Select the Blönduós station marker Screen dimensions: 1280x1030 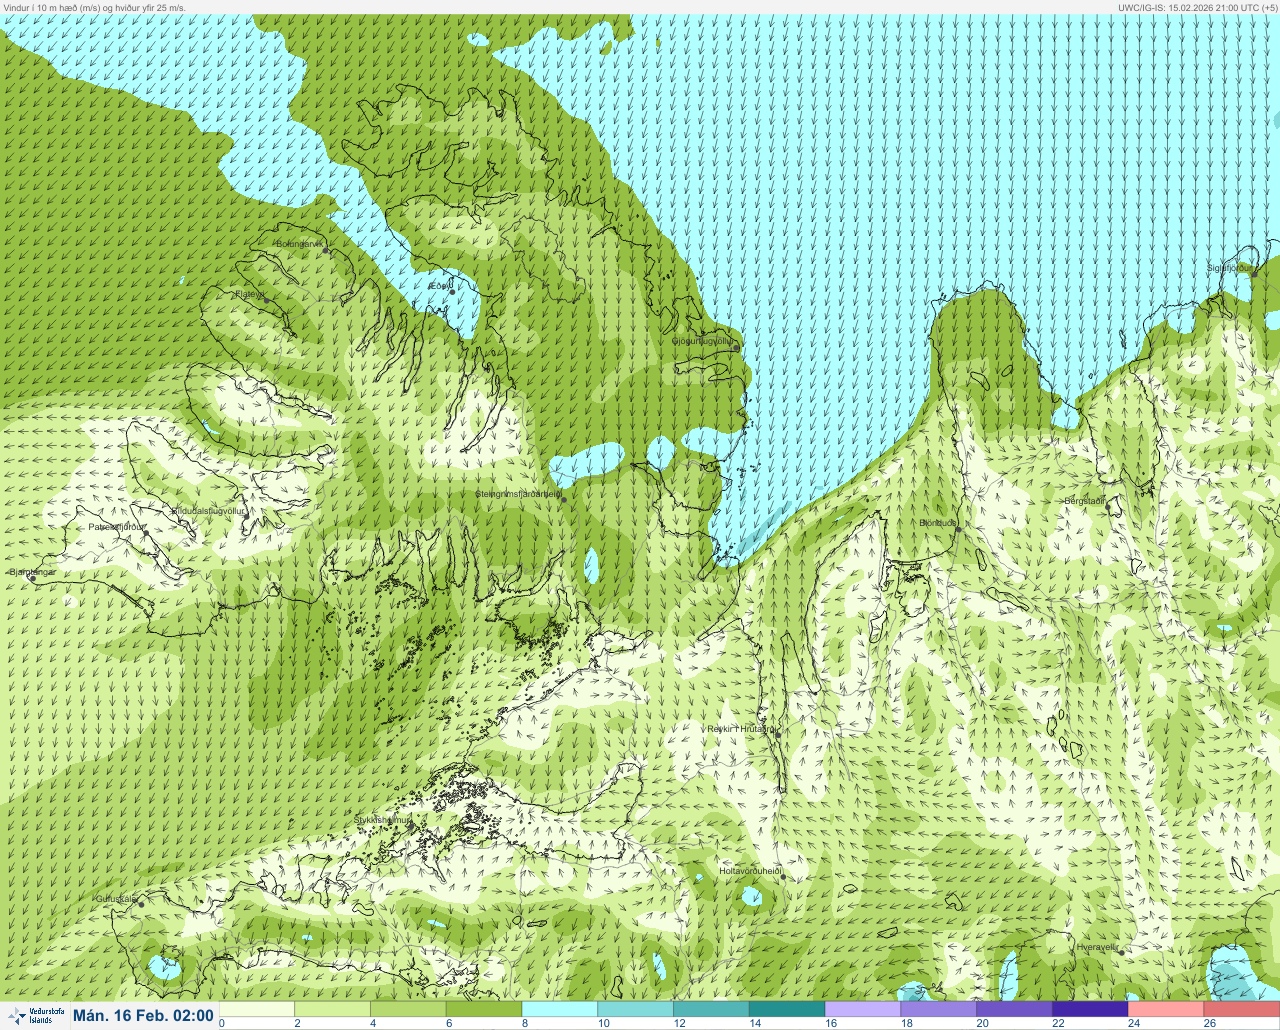tap(958, 529)
